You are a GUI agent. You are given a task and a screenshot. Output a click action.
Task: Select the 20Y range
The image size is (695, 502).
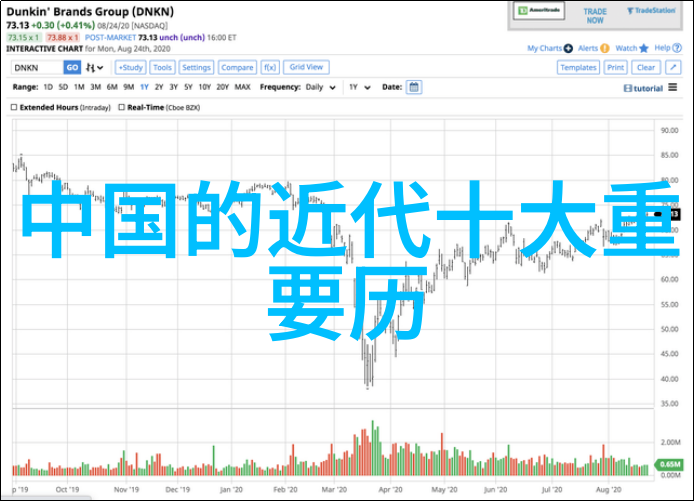click(223, 87)
